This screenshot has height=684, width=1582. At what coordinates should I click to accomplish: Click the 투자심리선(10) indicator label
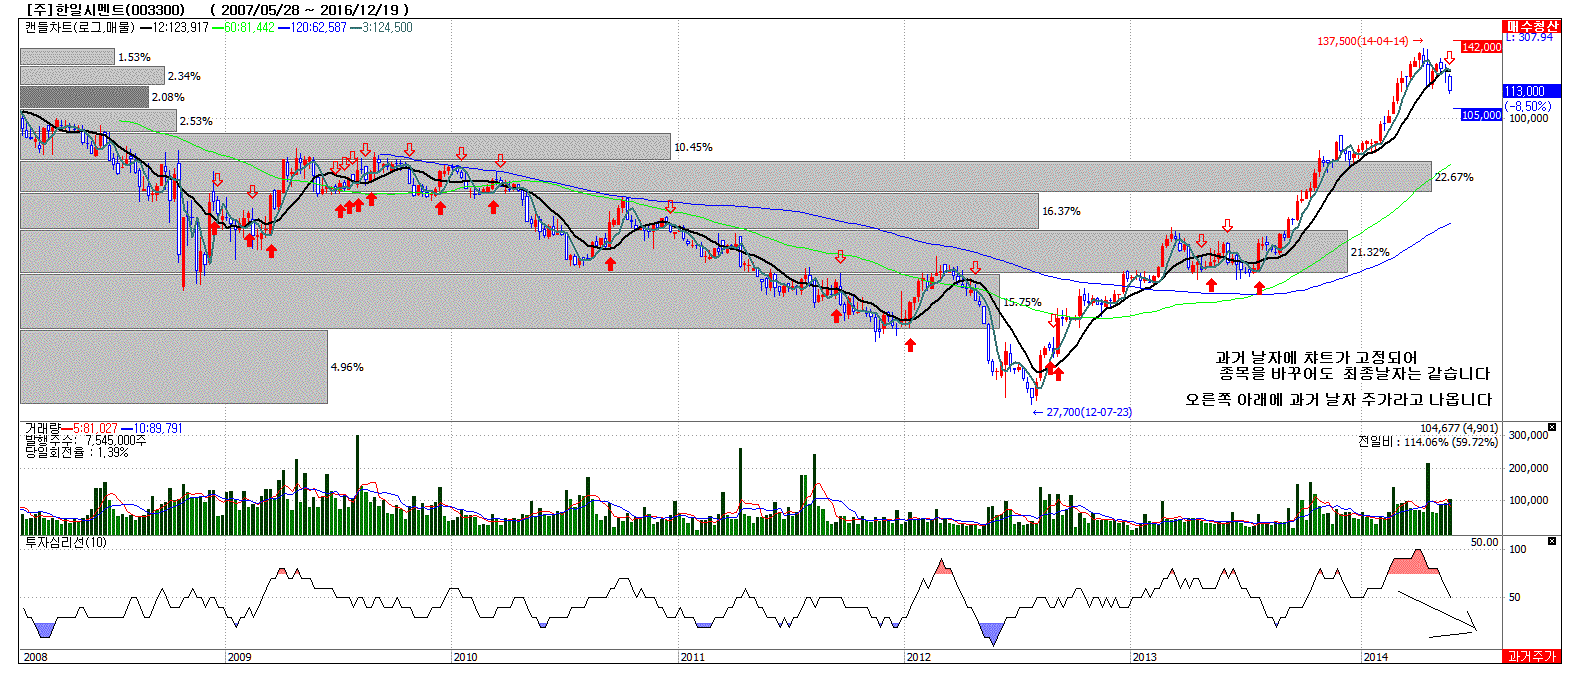[66, 542]
